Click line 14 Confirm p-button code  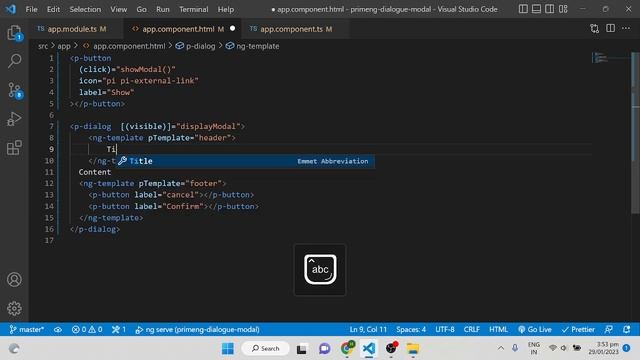pyautogui.click(x=173, y=207)
